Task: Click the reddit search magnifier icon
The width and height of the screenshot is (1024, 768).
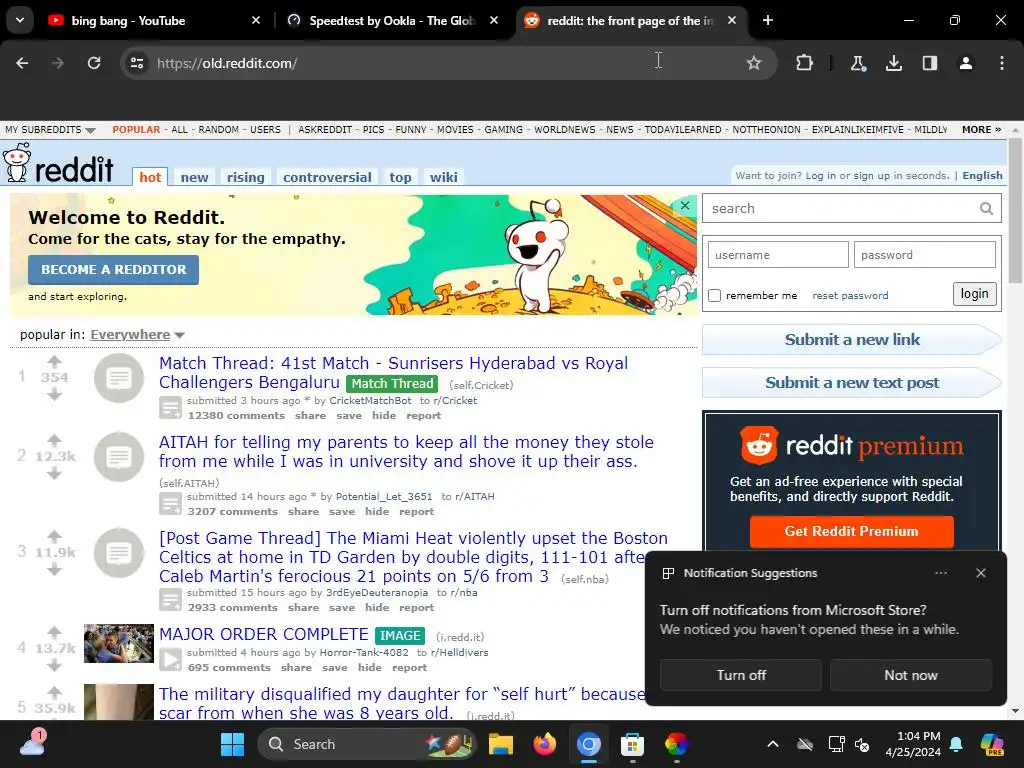Action: (986, 208)
